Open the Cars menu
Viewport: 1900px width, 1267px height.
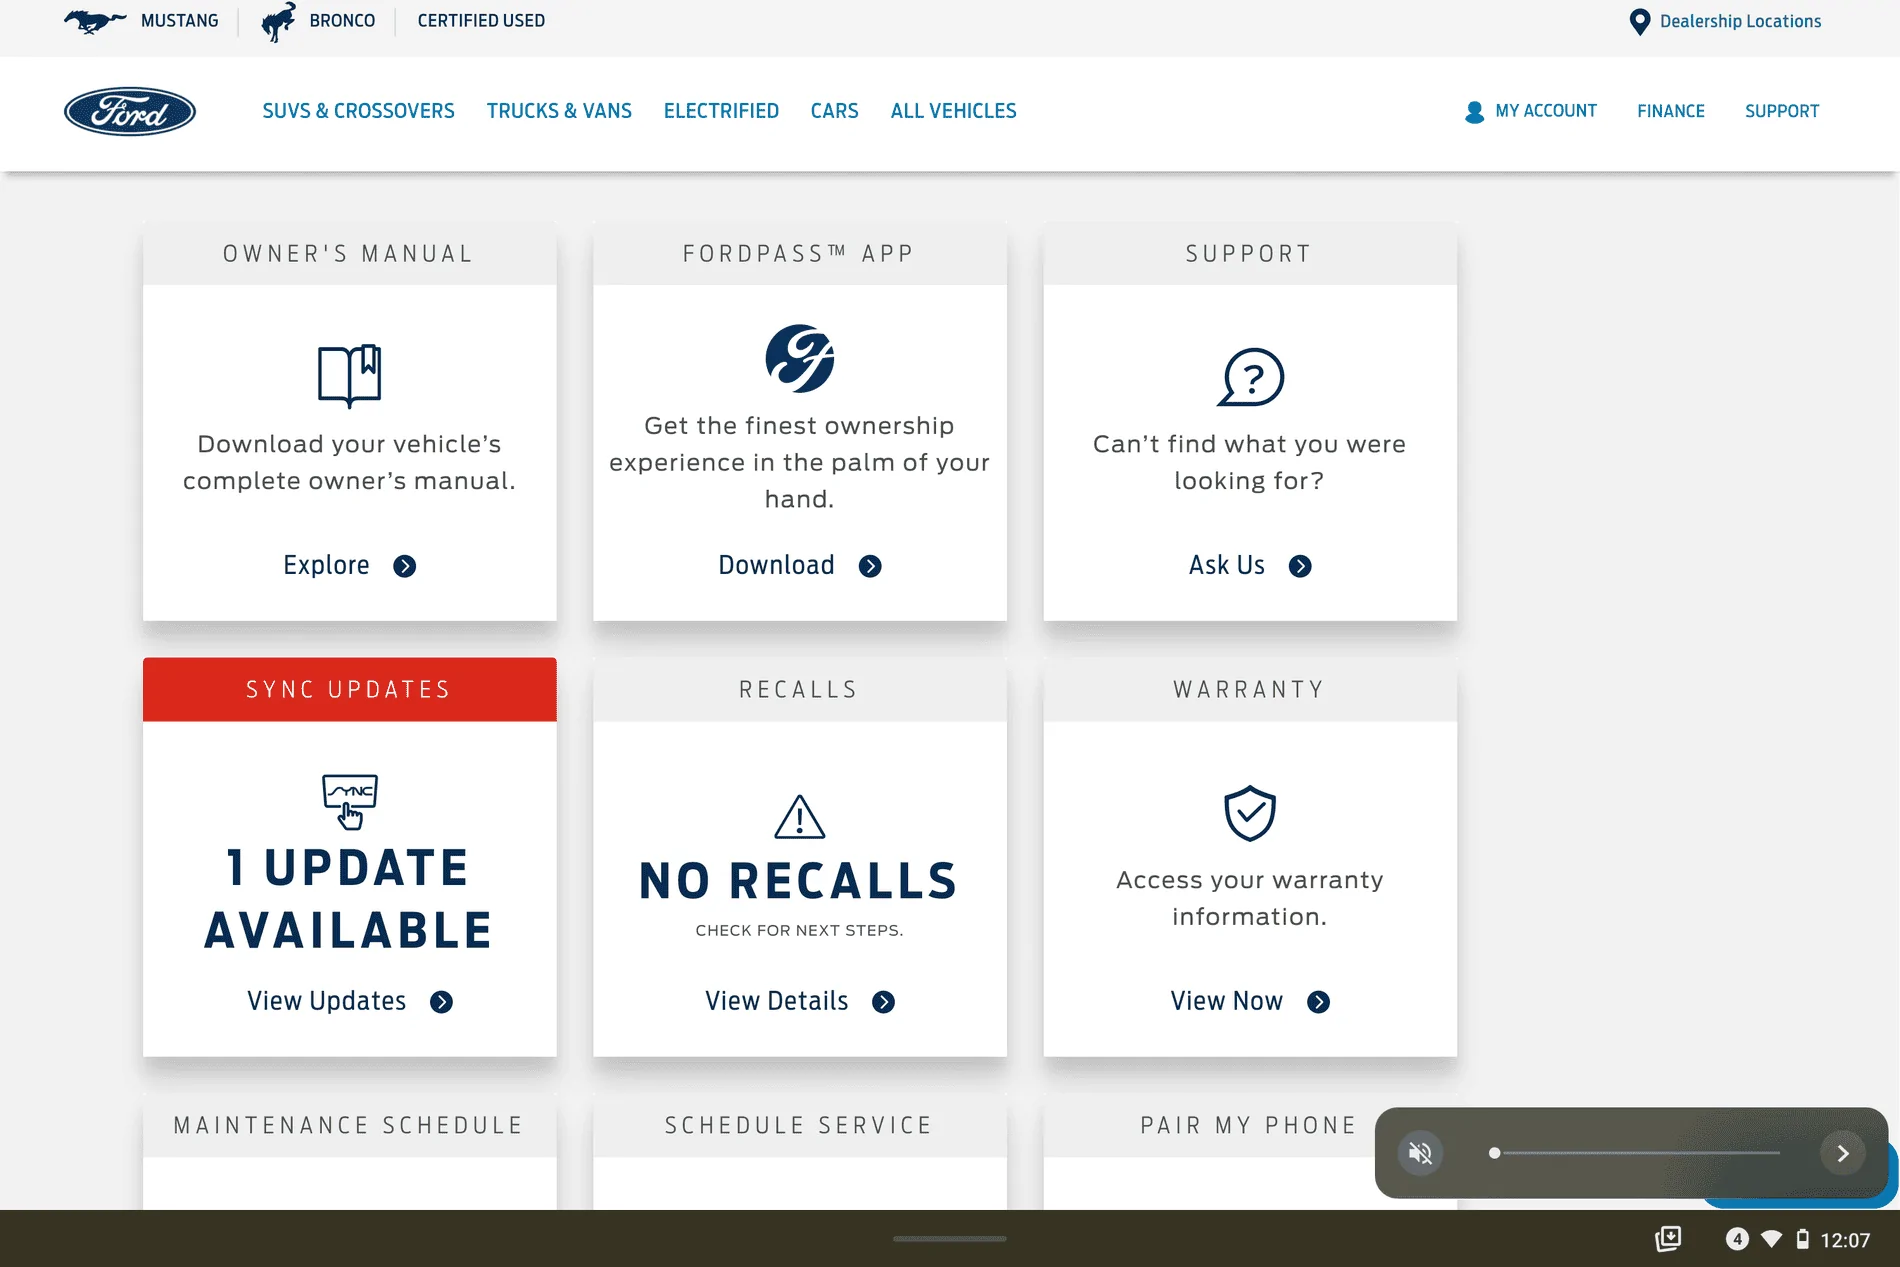pos(834,111)
